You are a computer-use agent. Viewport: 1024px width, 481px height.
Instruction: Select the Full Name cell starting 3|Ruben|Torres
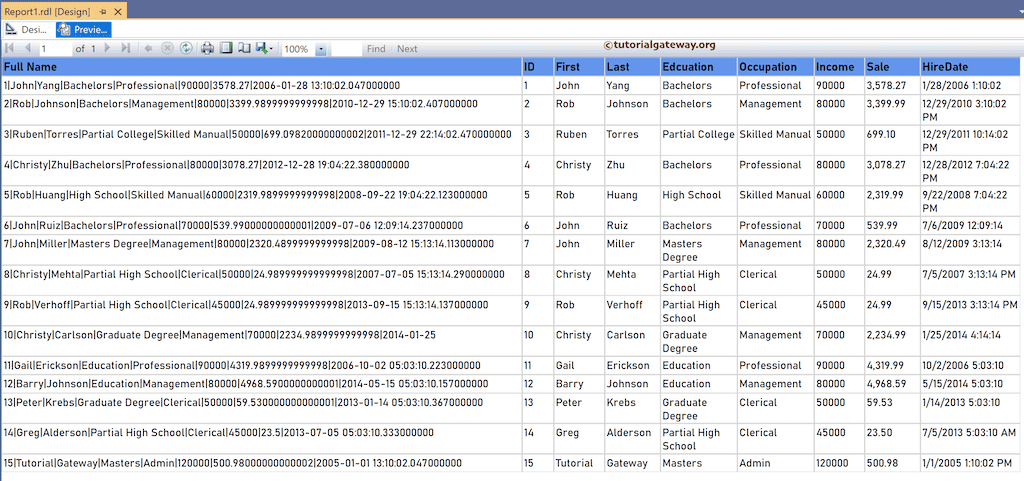coord(261,140)
